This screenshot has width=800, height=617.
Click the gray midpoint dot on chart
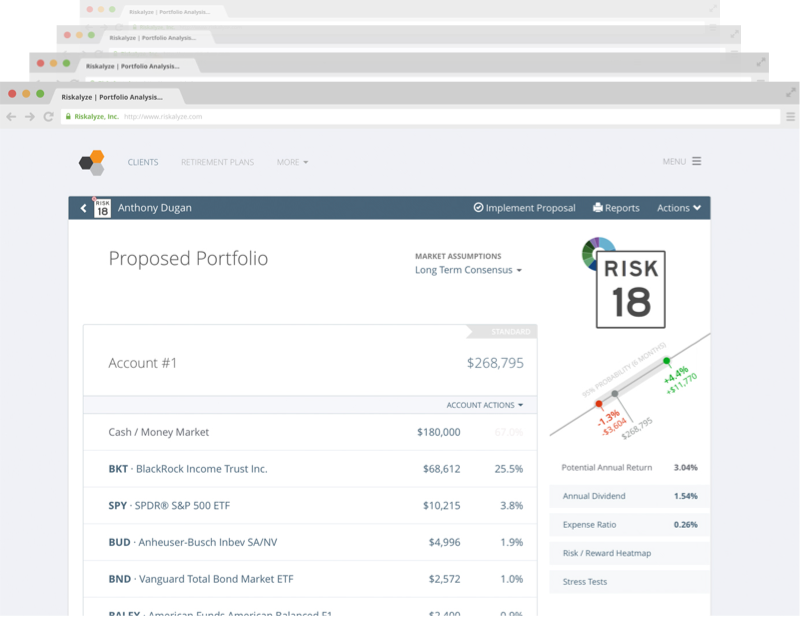click(x=615, y=393)
